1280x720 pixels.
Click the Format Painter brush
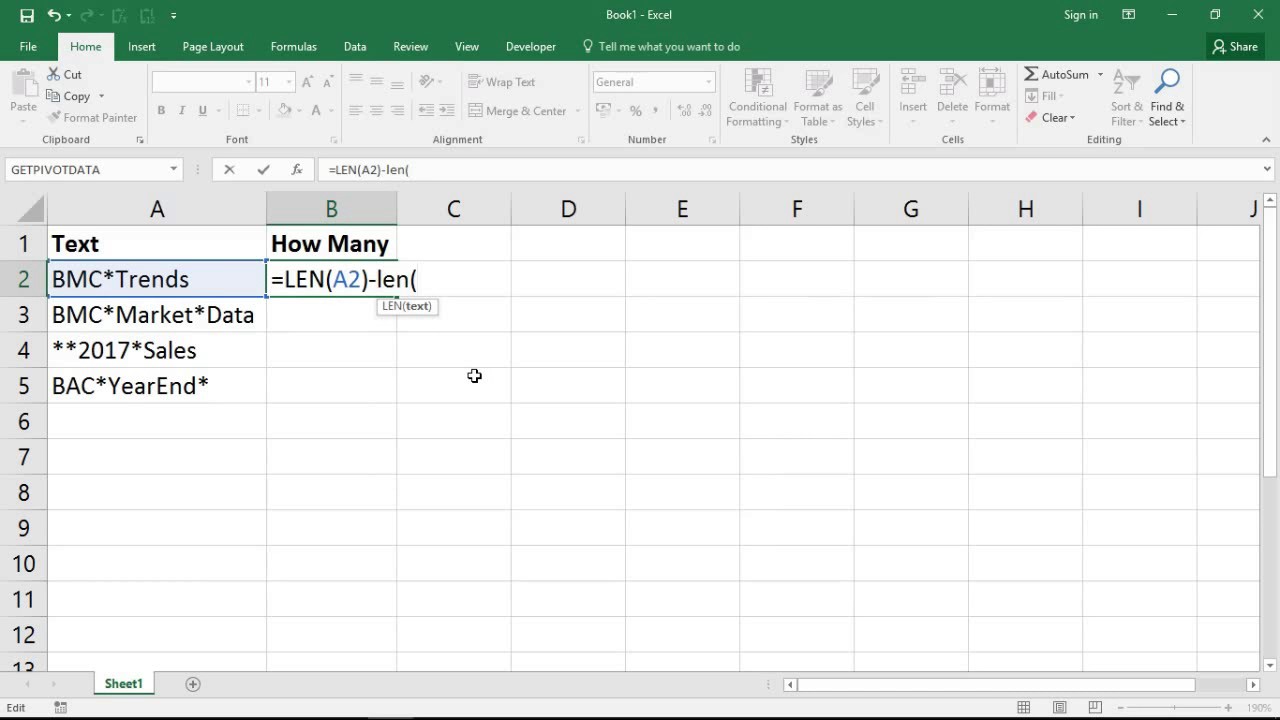coord(92,118)
